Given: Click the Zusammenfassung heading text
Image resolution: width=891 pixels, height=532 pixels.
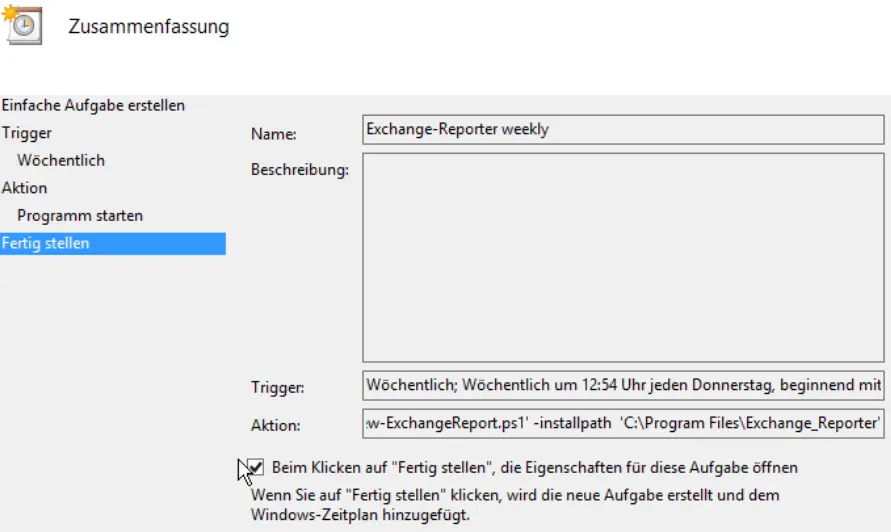Looking at the screenshot, I should 148,27.
